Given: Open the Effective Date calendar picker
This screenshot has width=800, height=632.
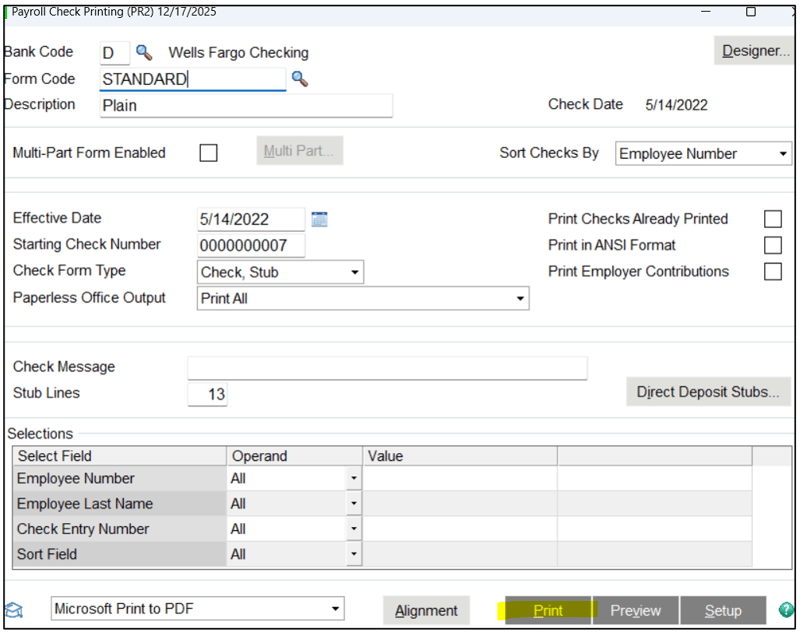Looking at the screenshot, I should coord(320,219).
